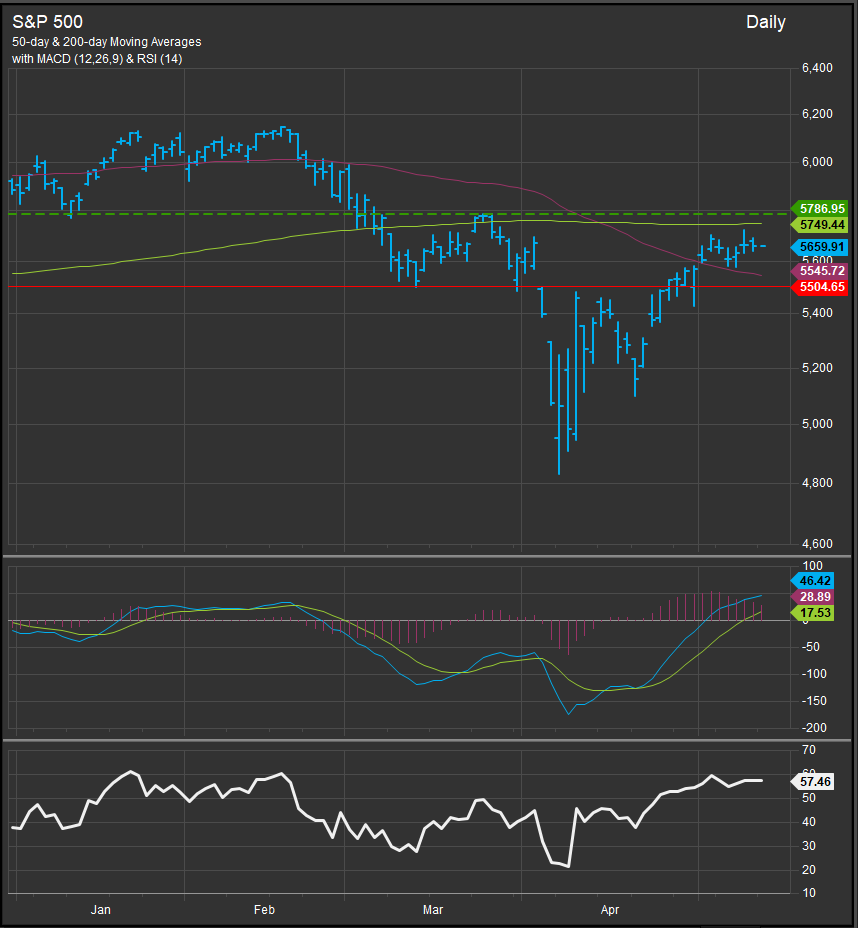Image resolution: width=858 pixels, height=928 pixels.
Task: Click the Jan month label
Action: (x=101, y=910)
